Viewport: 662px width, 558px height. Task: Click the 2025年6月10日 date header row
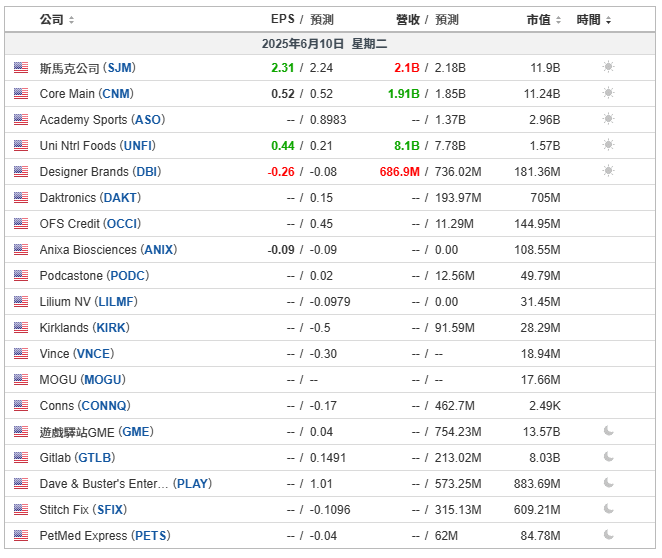click(x=330, y=43)
